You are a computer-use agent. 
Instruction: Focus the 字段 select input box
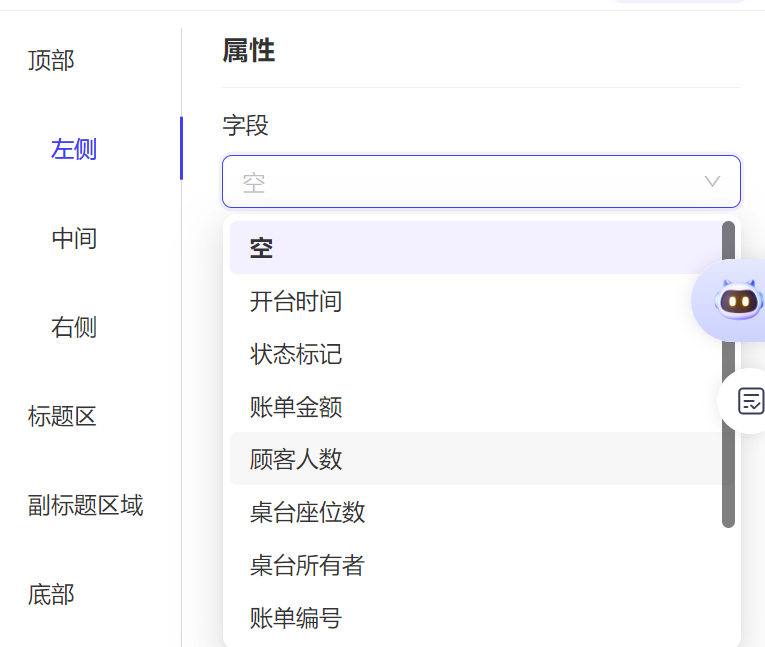[481, 182]
